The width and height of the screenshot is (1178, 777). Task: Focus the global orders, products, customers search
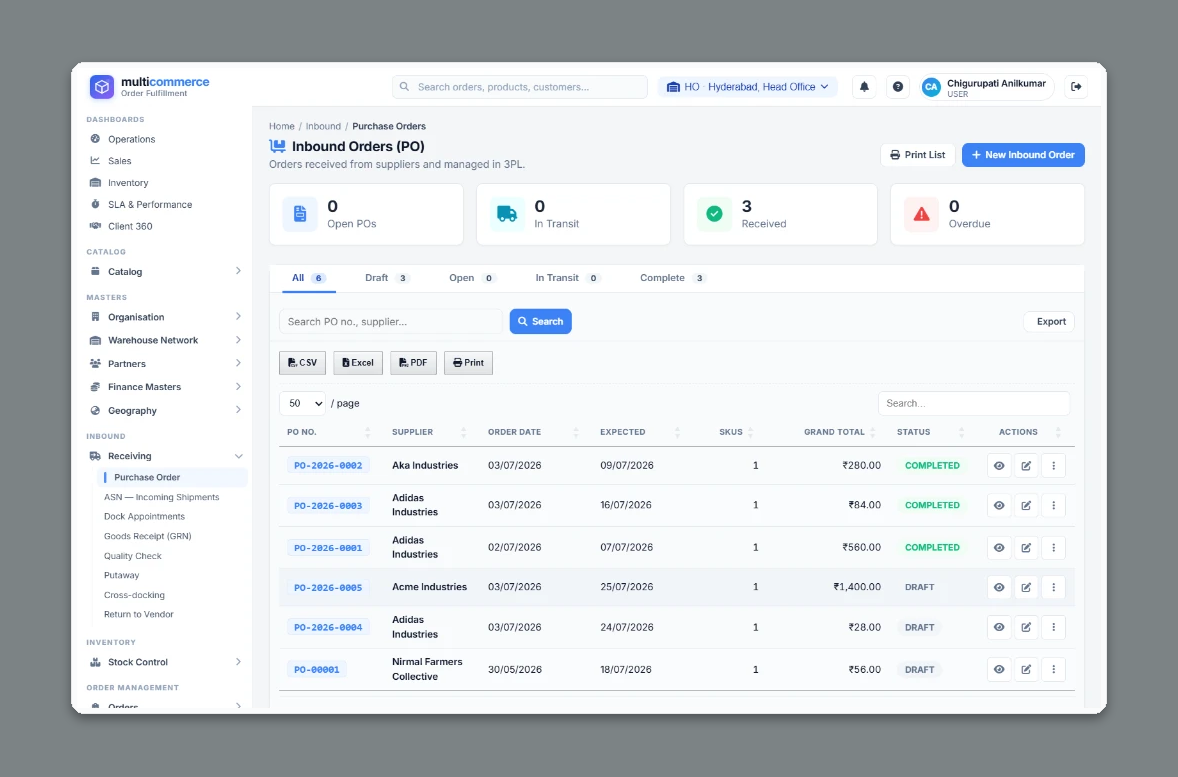(520, 87)
